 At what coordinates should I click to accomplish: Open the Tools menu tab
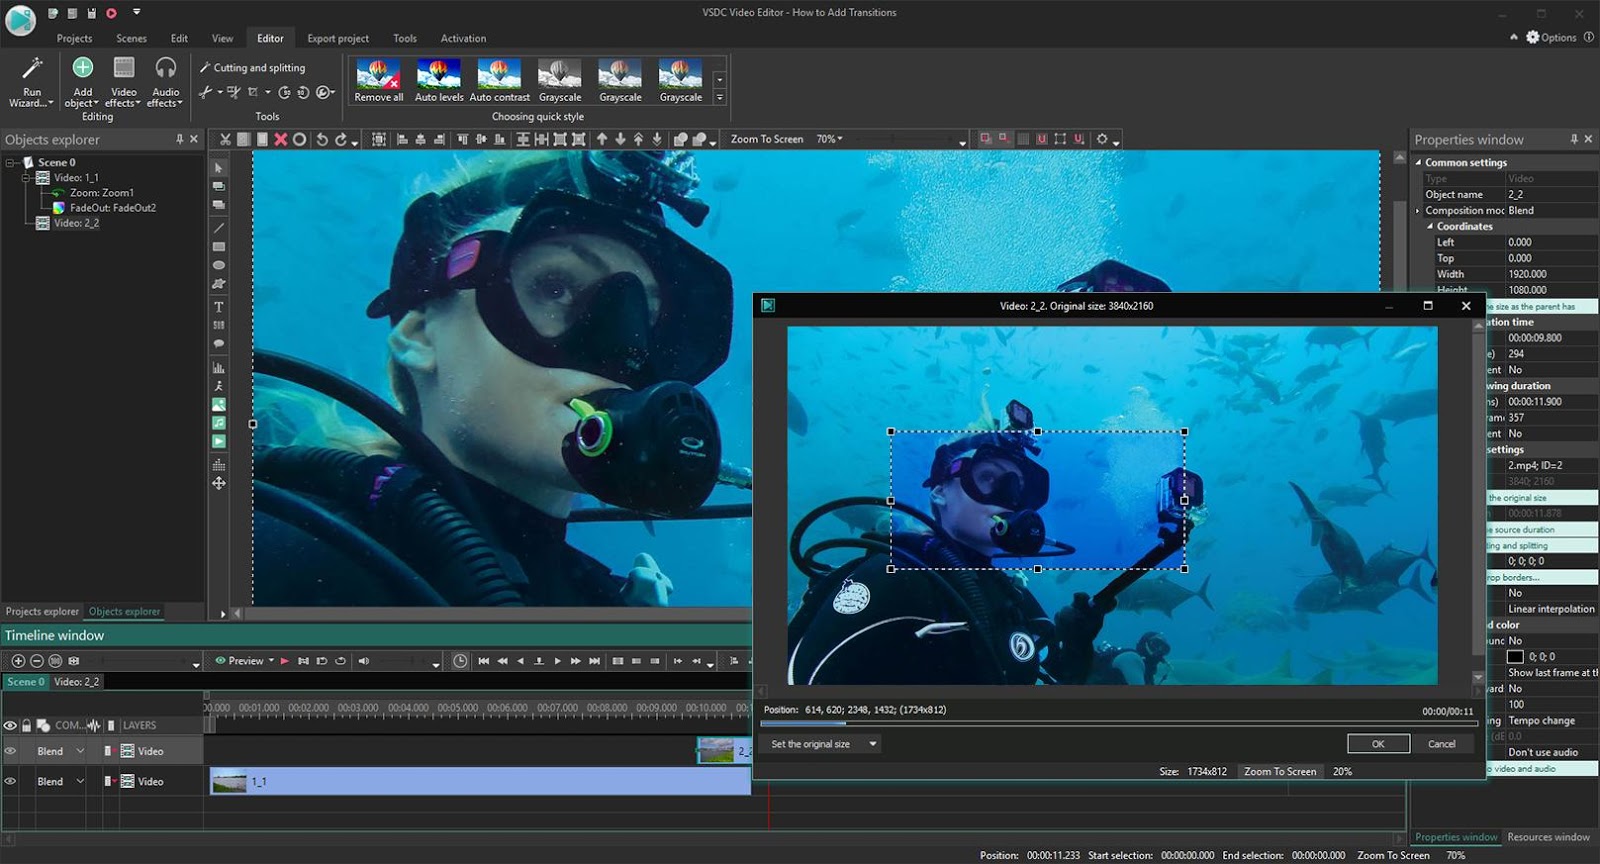pyautogui.click(x=405, y=38)
